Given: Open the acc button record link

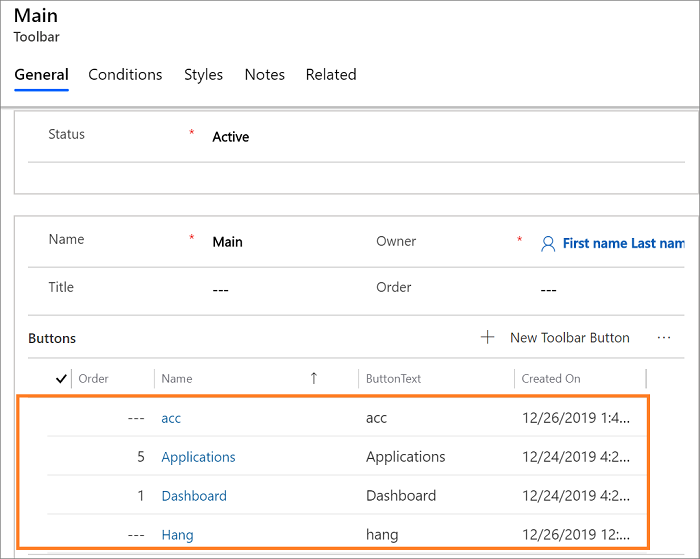Looking at the screenshot, I should click(171, 418).
